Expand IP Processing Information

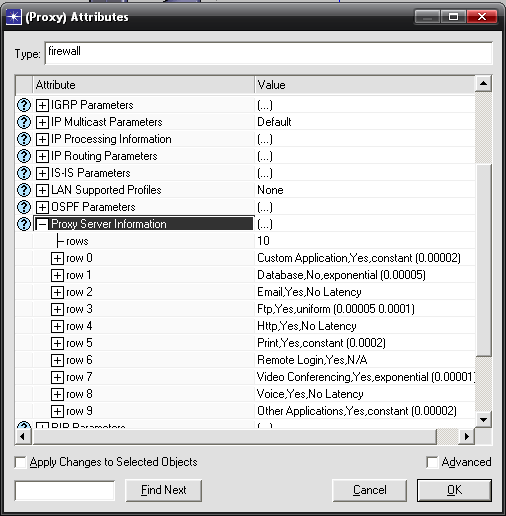42,139
